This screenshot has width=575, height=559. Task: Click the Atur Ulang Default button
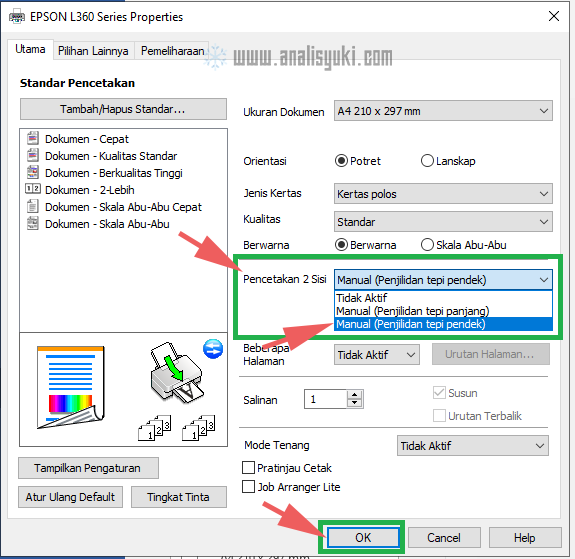(x=70, y=497)
